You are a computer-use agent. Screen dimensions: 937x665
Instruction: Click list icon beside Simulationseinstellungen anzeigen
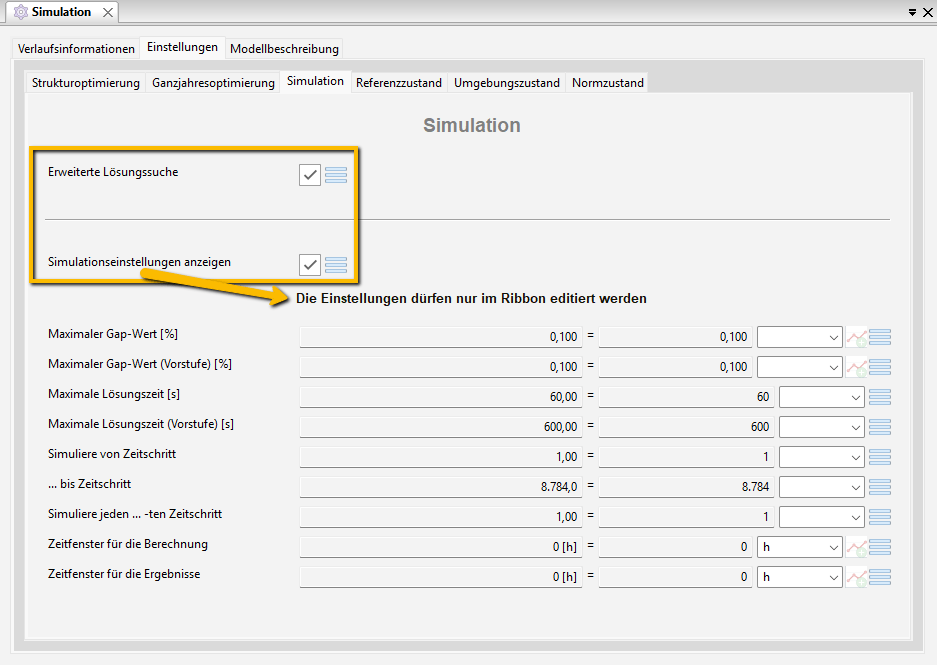(x=336, y=265)
